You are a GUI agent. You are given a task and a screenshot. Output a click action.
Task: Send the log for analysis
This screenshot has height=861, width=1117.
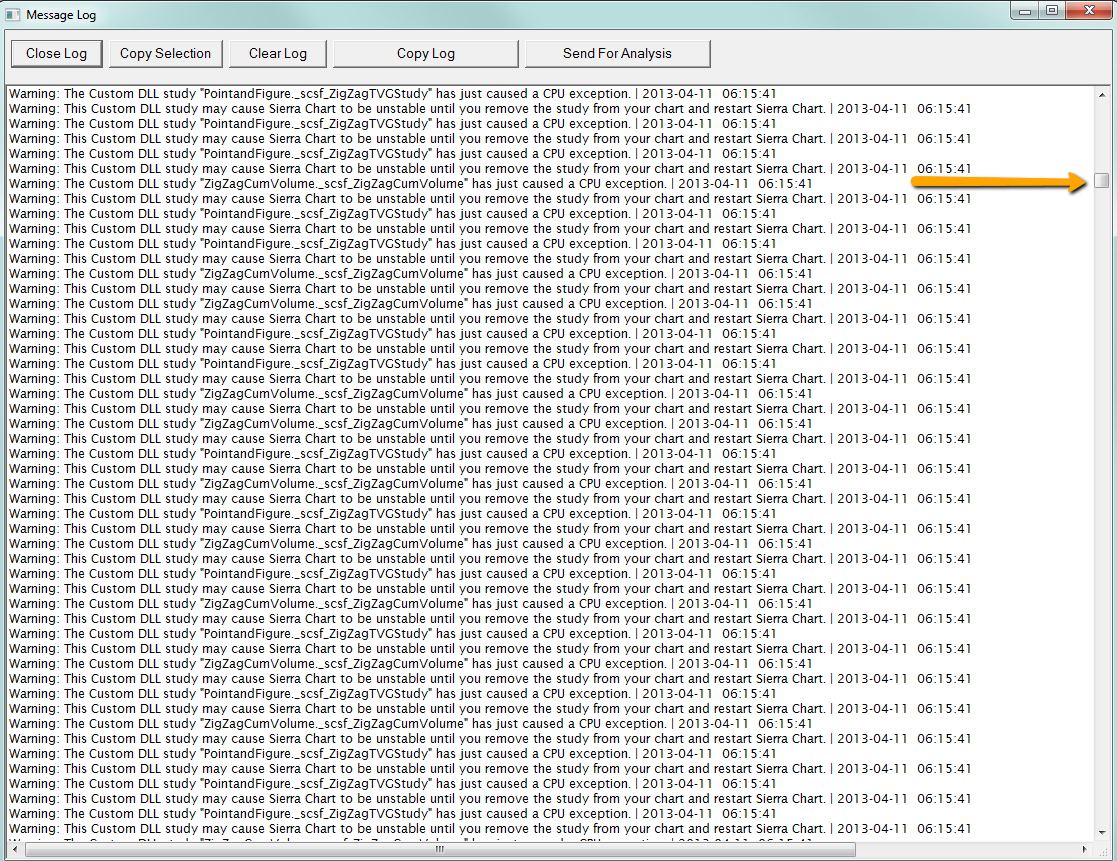(x=617, y=53)
